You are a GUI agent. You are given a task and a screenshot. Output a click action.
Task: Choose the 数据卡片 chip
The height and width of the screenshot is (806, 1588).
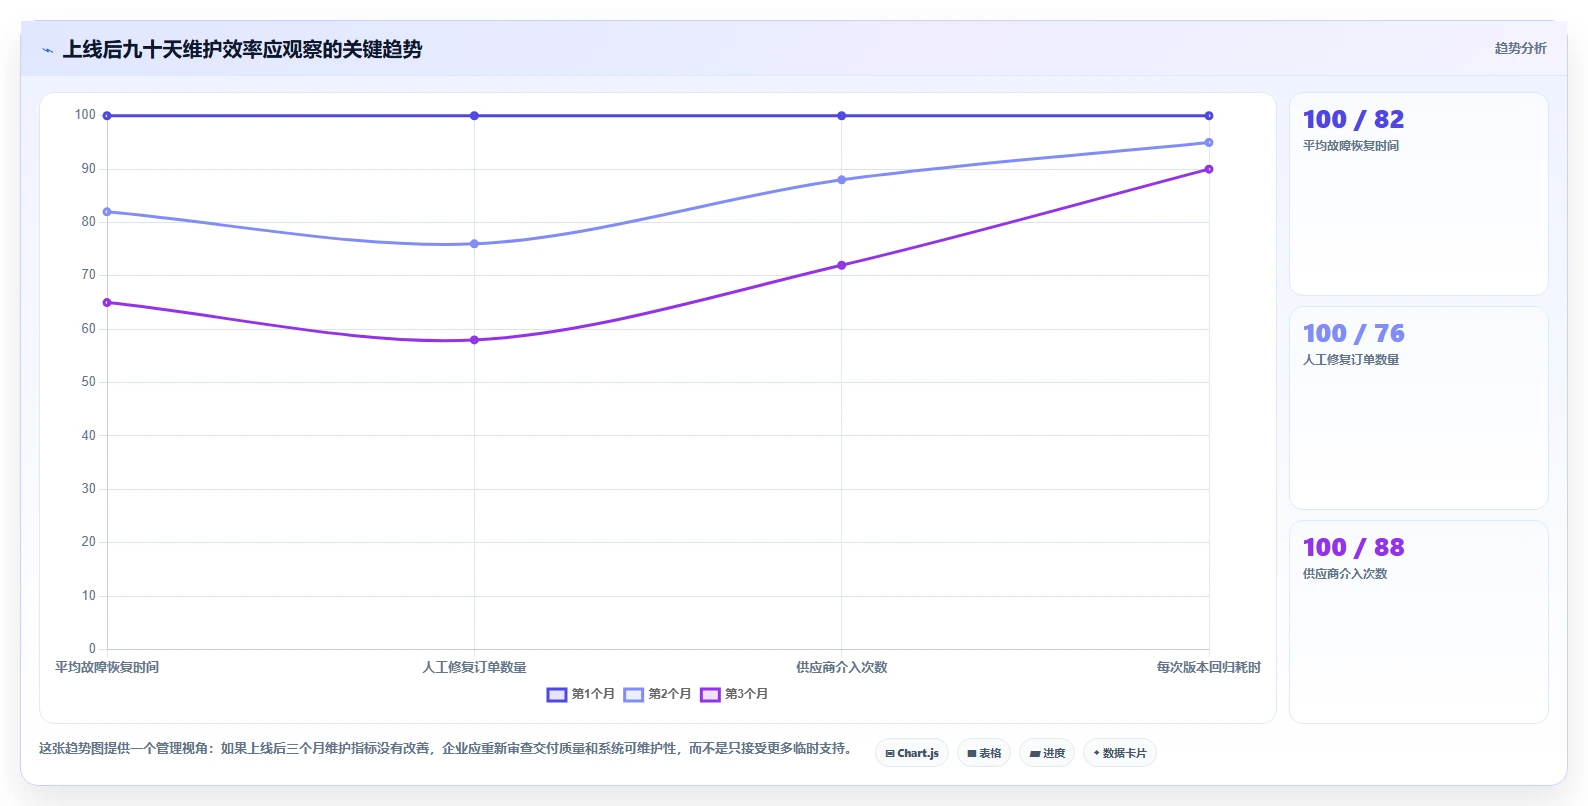click(x=1120, y=753)
